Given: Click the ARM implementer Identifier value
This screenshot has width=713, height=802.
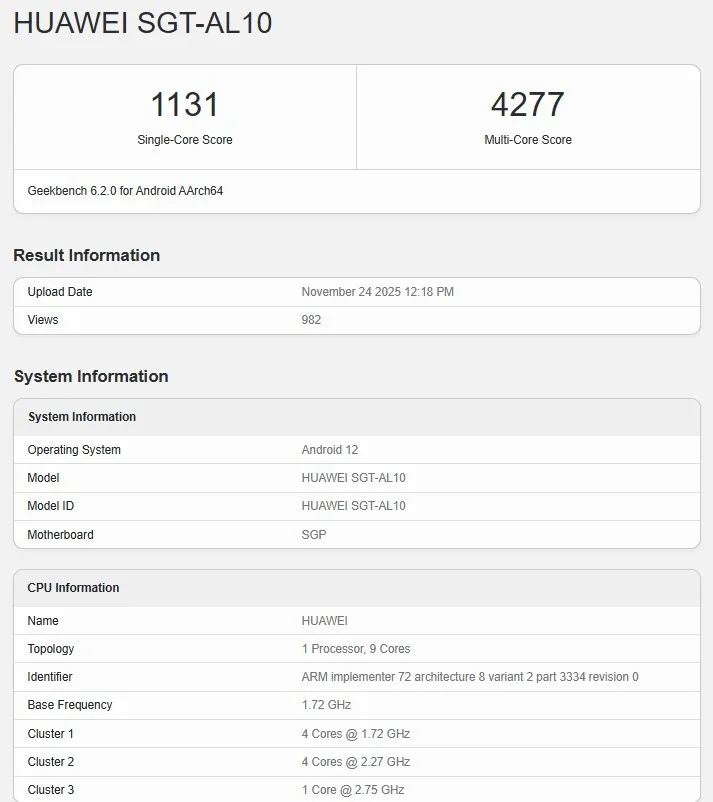Looking at the screenshot, I should (469, 677).
